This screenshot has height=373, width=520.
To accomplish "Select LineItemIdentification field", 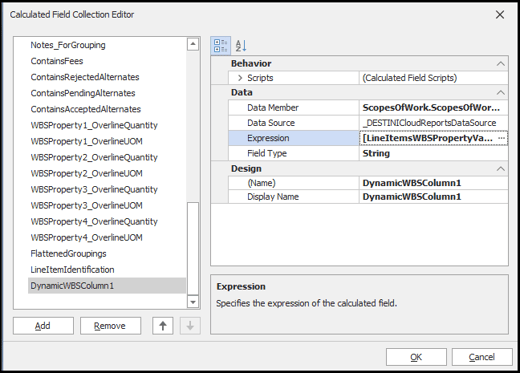I will pyautogui.click(x=72, y=270).
